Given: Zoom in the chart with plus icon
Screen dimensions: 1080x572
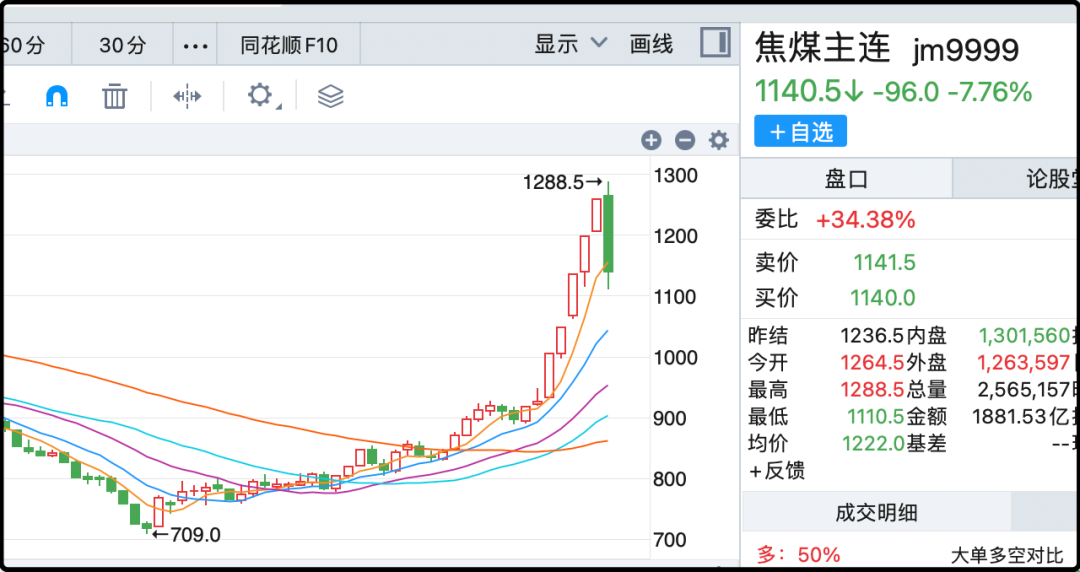Looking at the screenshot, I should pyautogui.click(x=651, y=141).
